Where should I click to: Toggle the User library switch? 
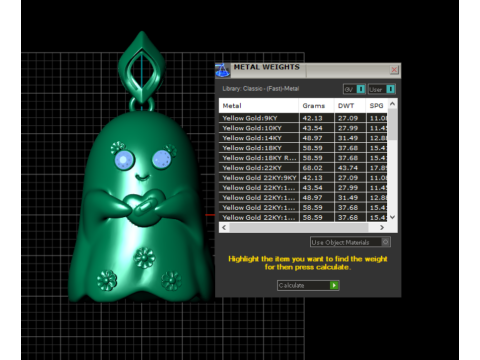382,89
